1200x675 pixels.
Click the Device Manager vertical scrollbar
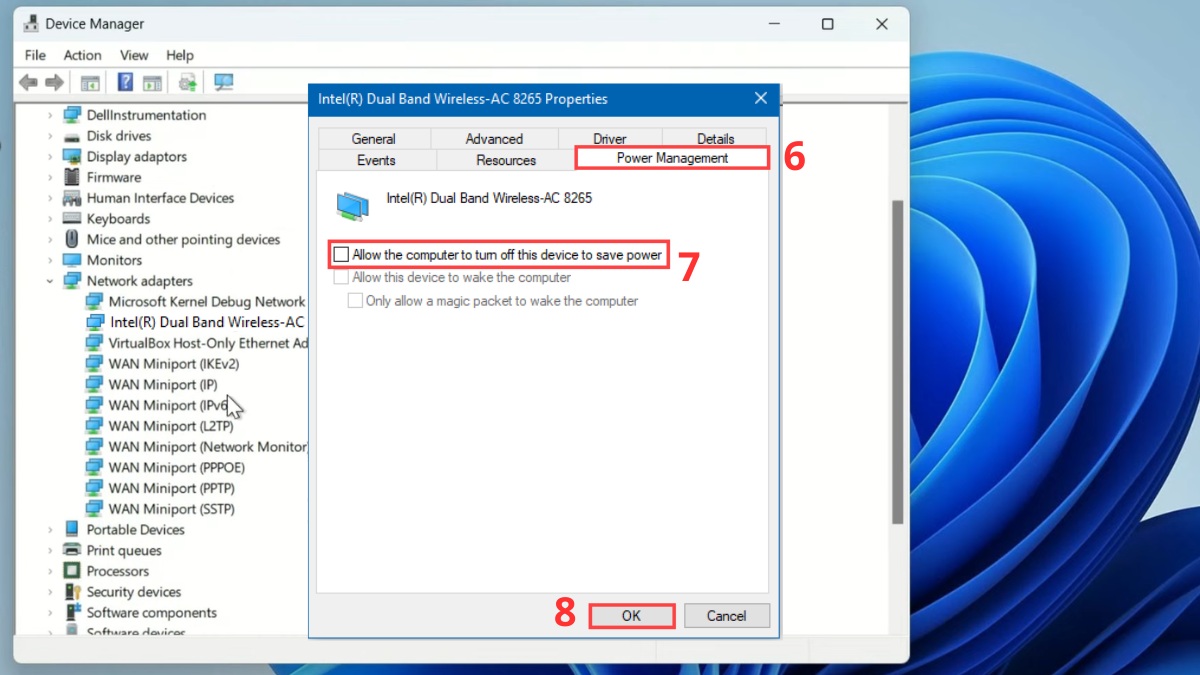pos(897,360)
